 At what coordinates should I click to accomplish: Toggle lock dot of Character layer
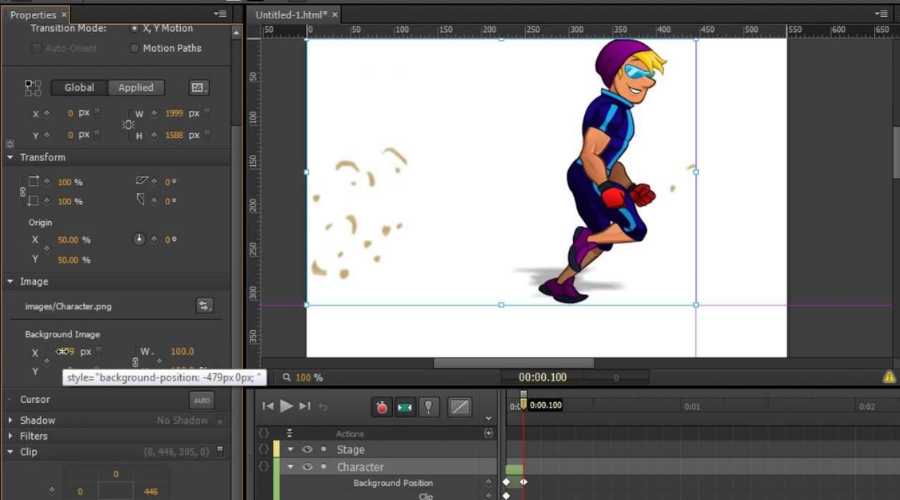click(324, 467)
